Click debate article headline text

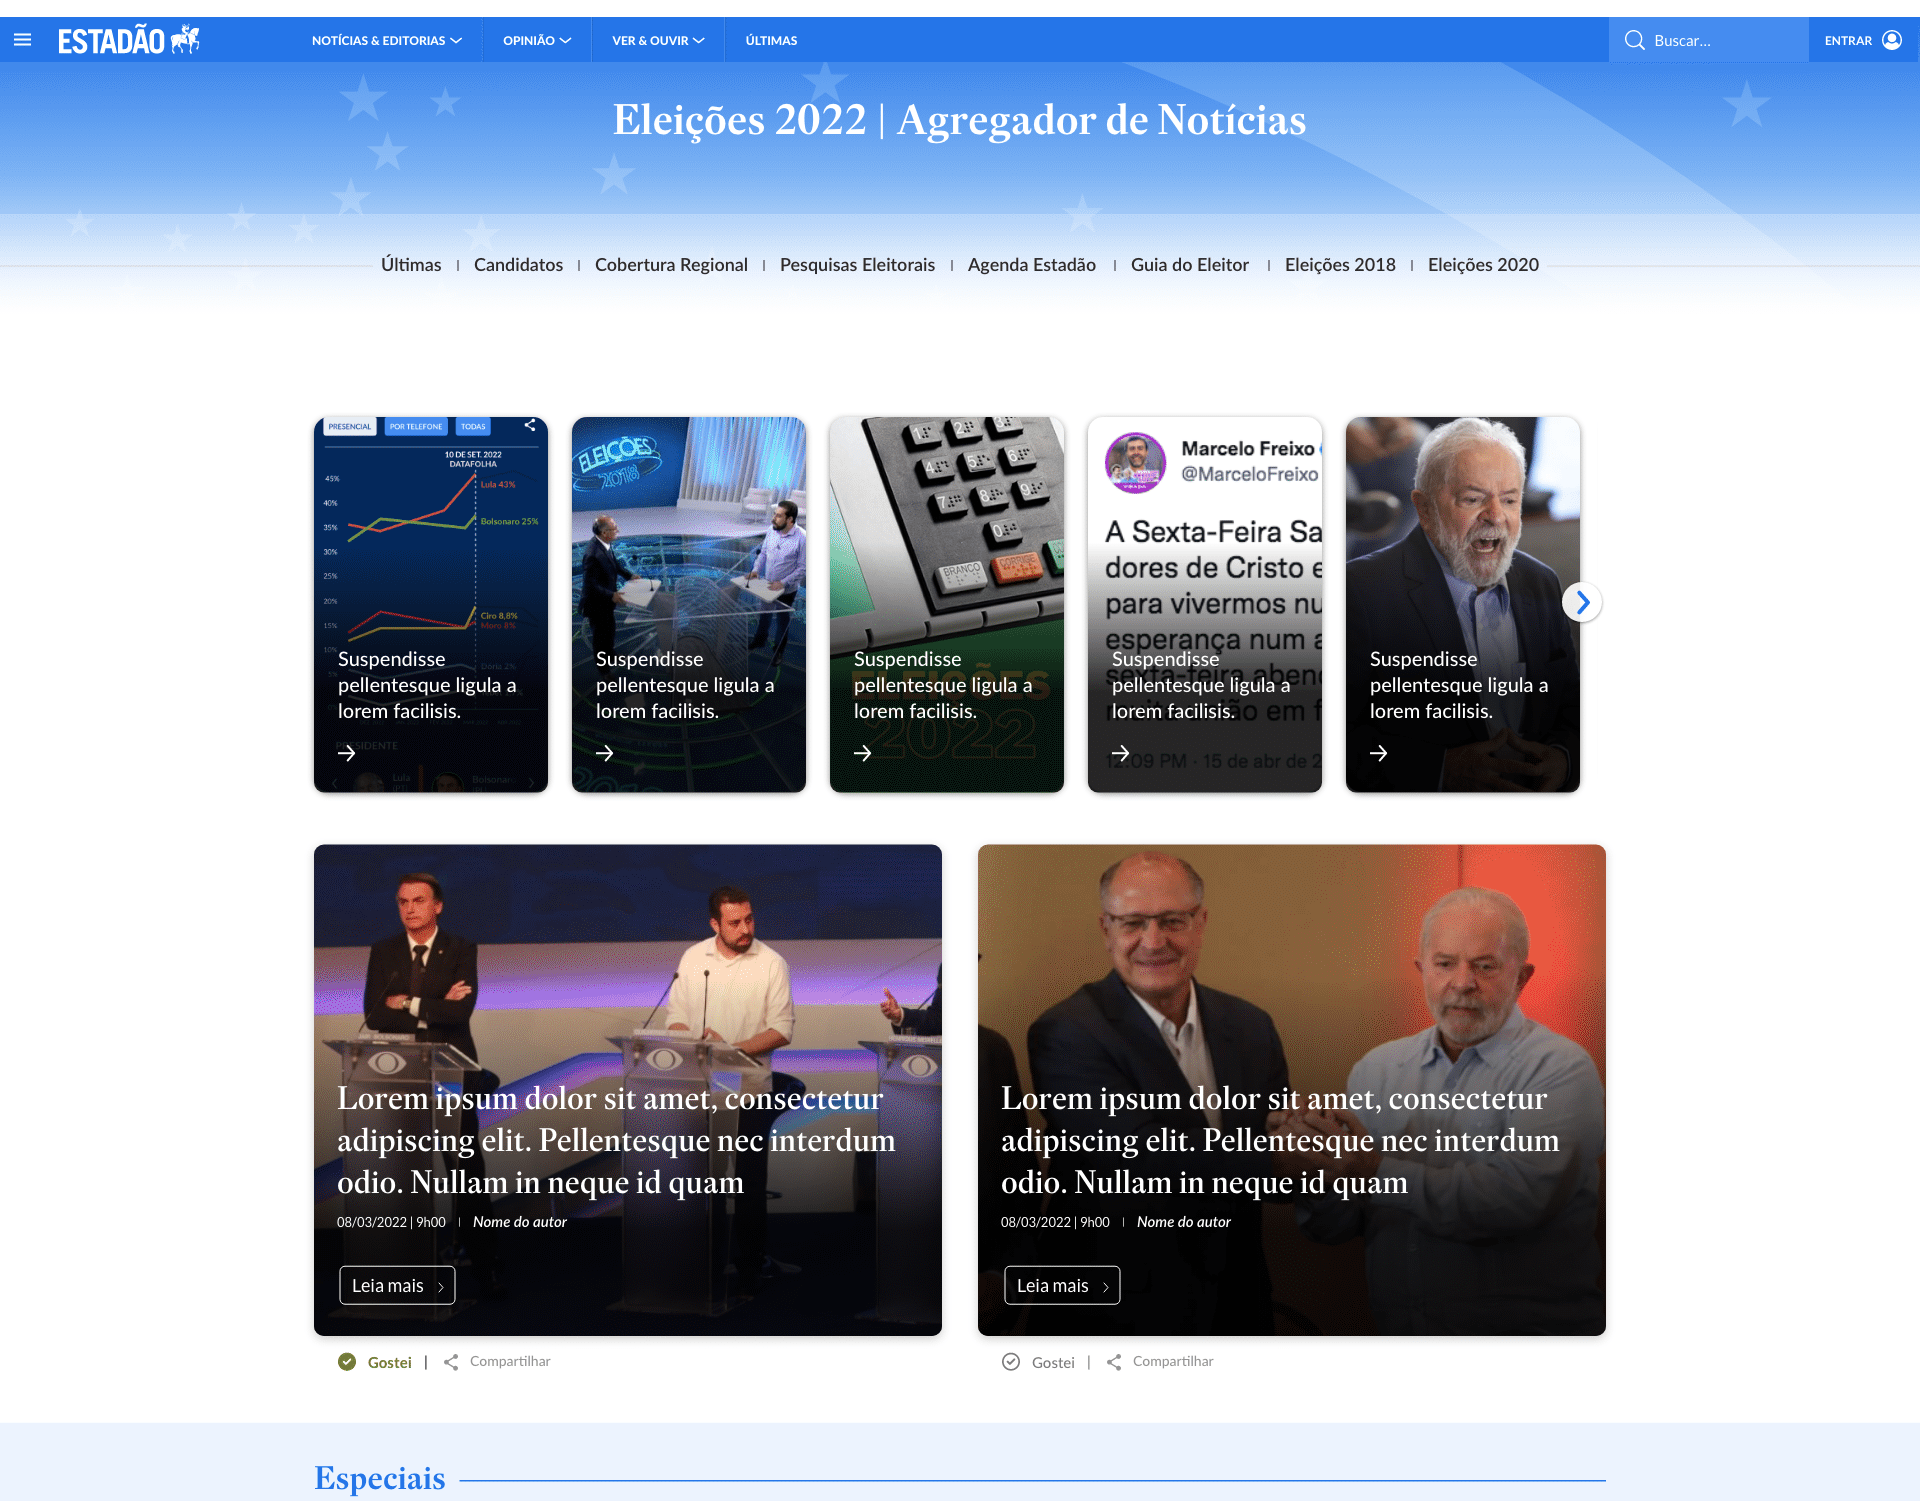[x=616, y=1140]
